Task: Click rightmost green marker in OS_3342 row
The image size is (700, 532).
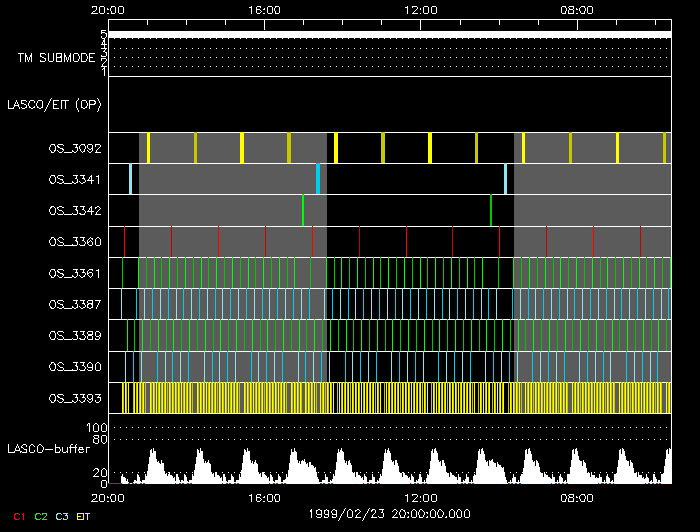Action: (x=491, y=210)
